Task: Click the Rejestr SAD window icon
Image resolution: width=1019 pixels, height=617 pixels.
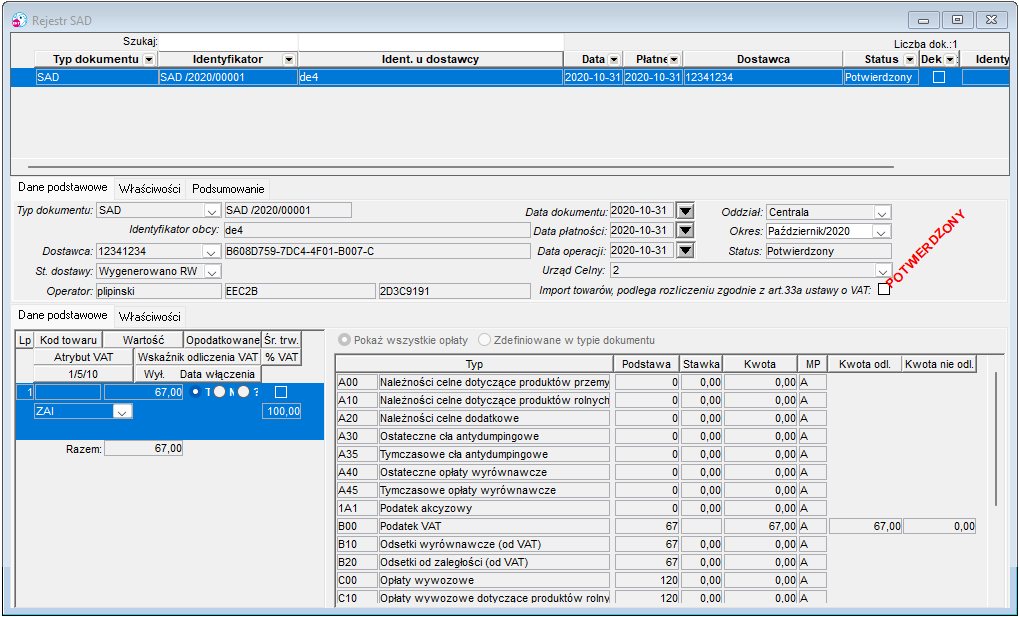Action: click(20, 20)
